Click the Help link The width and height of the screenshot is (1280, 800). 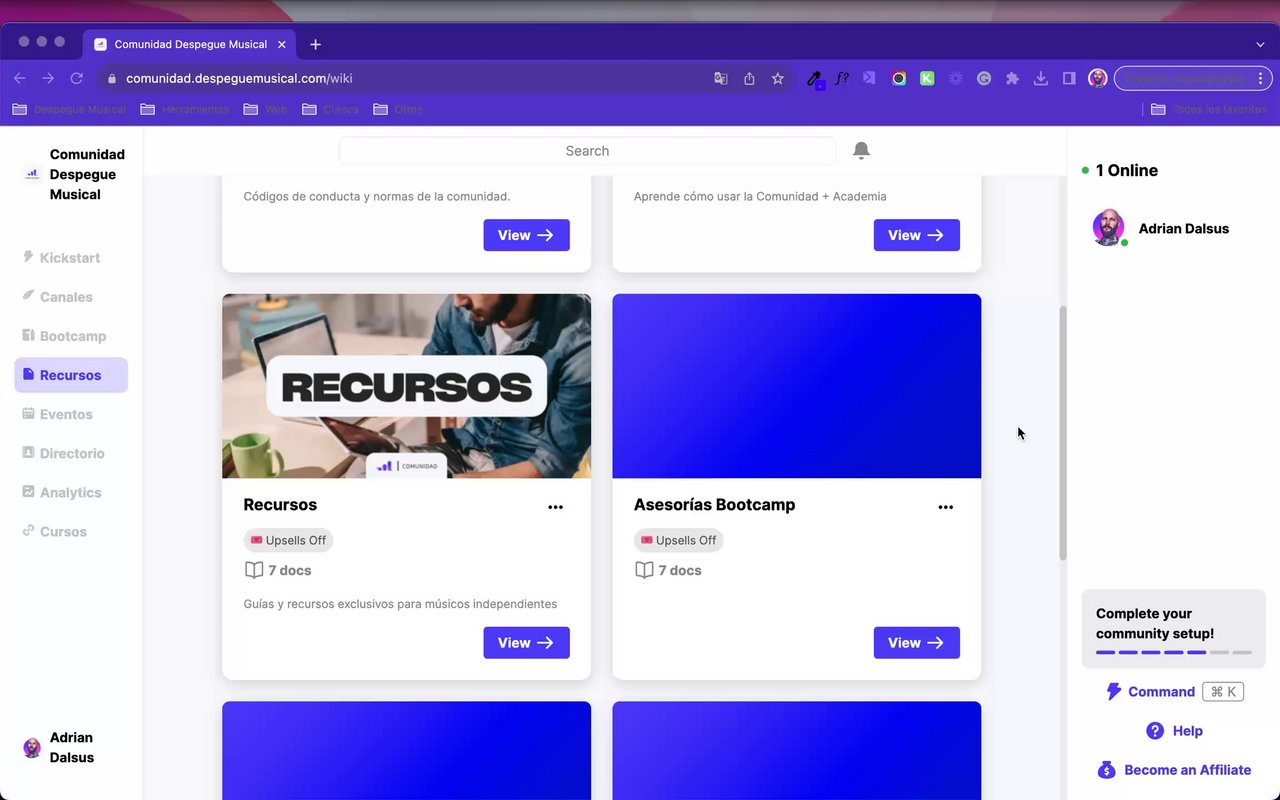(x=1174, y=731)
